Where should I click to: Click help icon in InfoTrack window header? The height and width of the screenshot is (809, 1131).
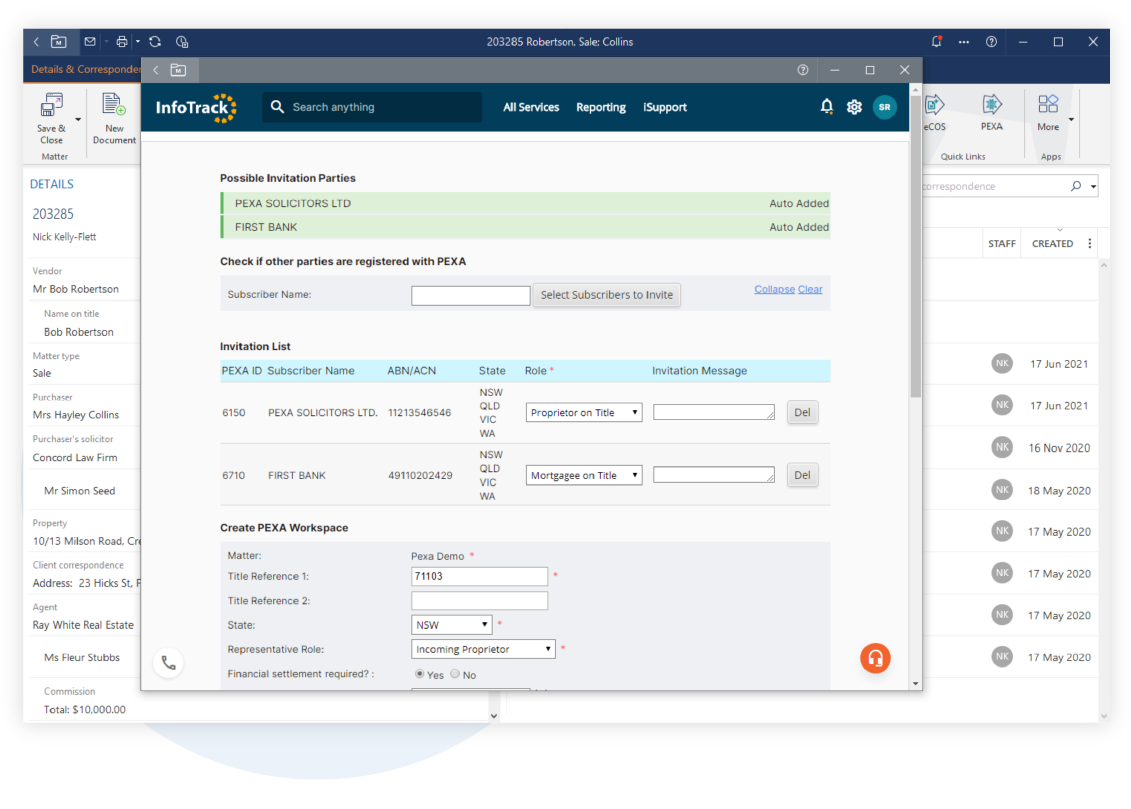click(803, 70)
